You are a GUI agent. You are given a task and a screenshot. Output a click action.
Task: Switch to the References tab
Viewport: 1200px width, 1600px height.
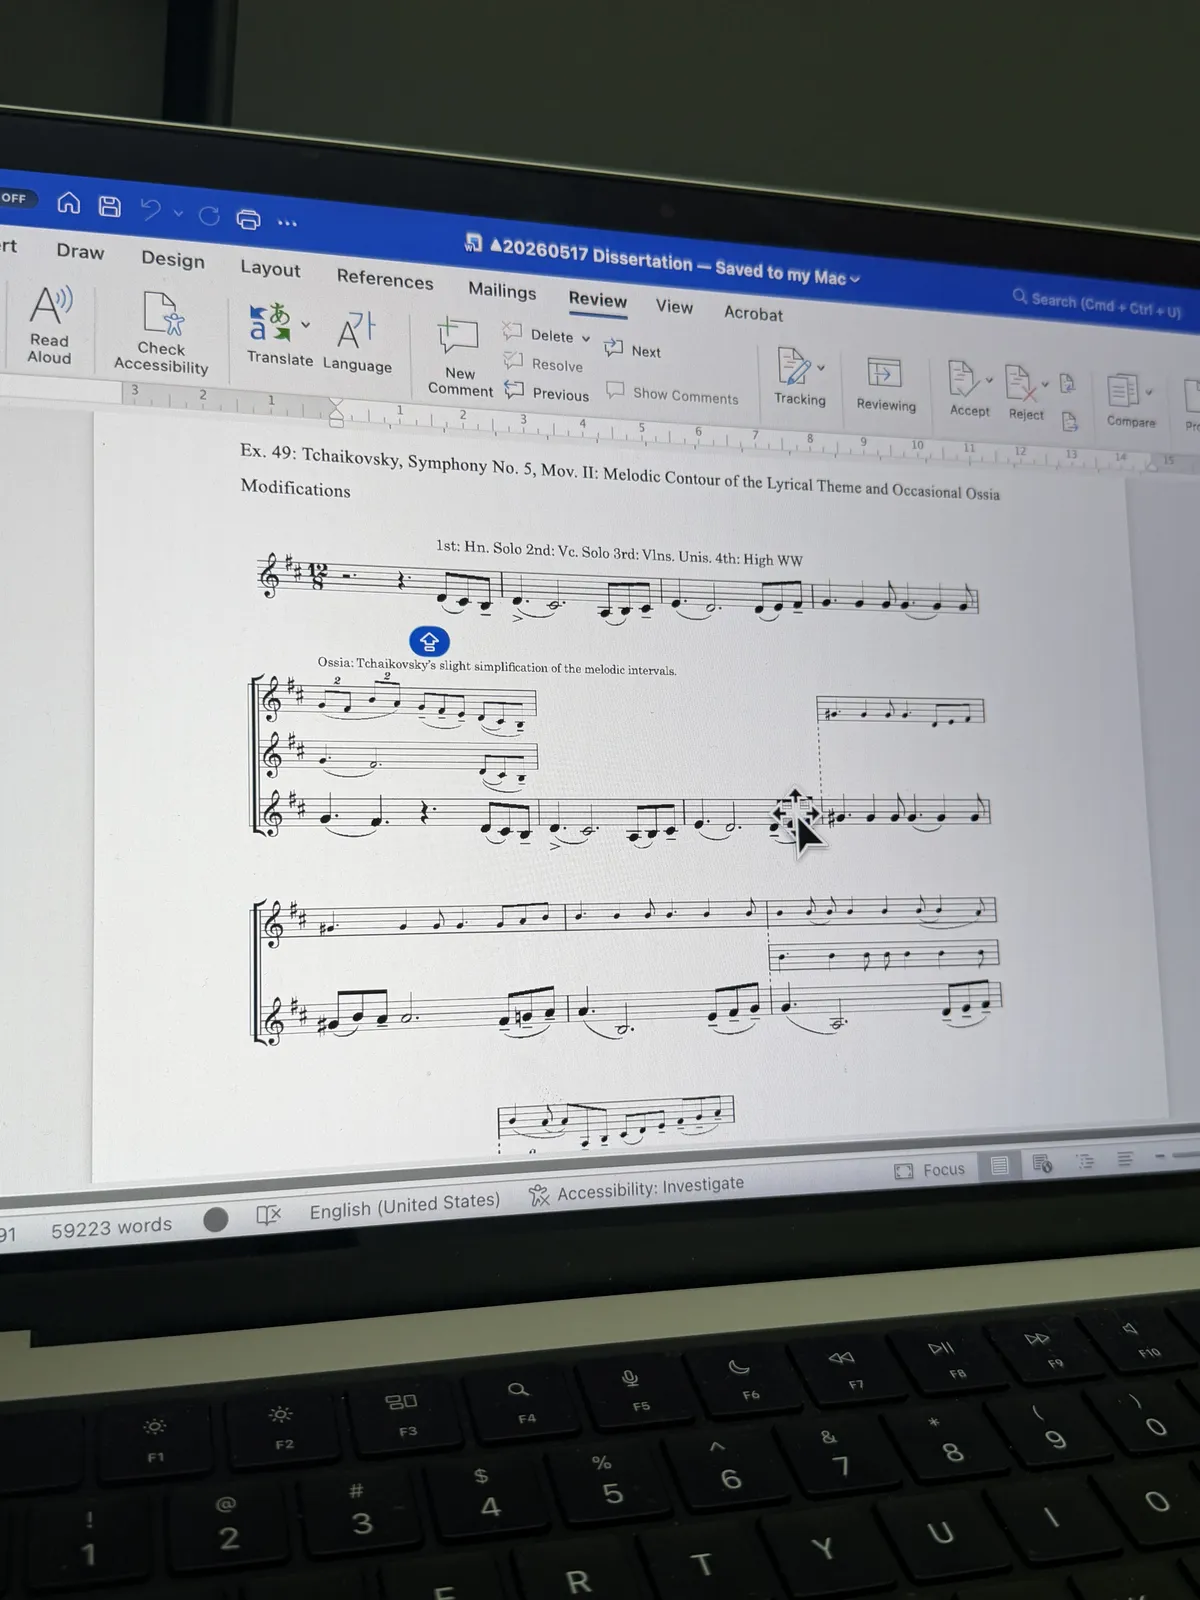pos(385,279)
